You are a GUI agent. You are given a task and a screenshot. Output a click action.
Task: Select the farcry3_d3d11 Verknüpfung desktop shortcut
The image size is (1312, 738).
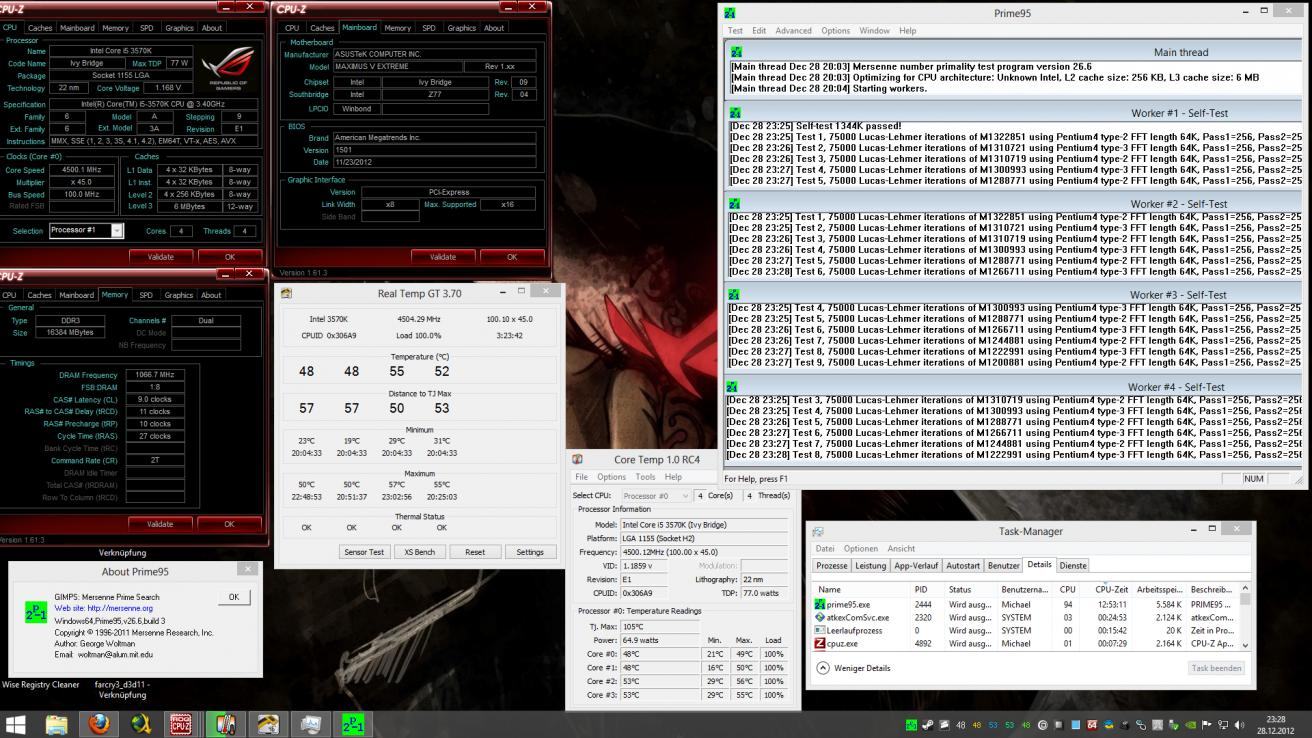pos(121,690)
